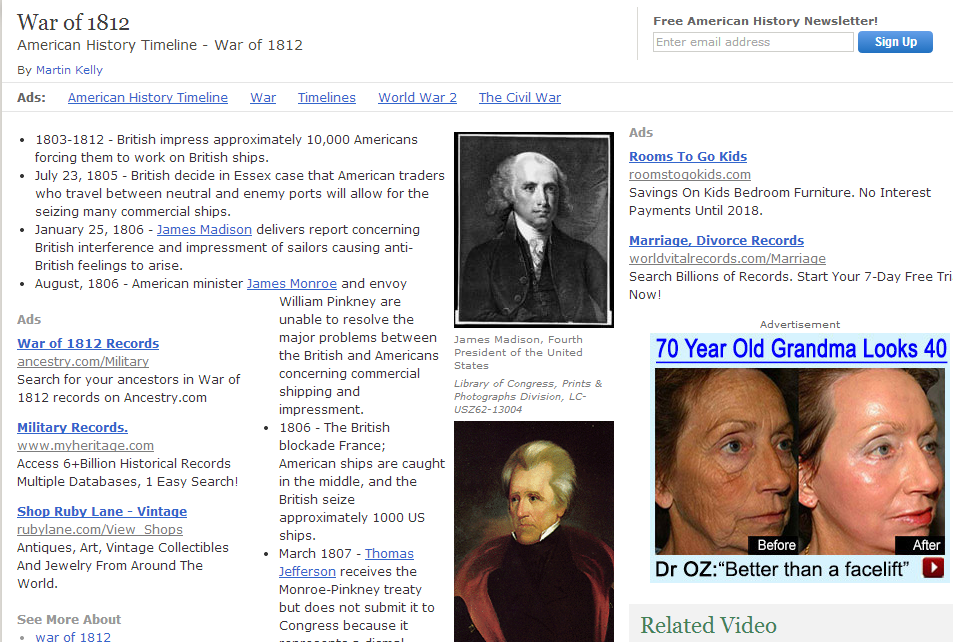Click the 1803-1812 British impress bullet text
The width and height of the screenshot is (953, 642).
coord(226,148)
